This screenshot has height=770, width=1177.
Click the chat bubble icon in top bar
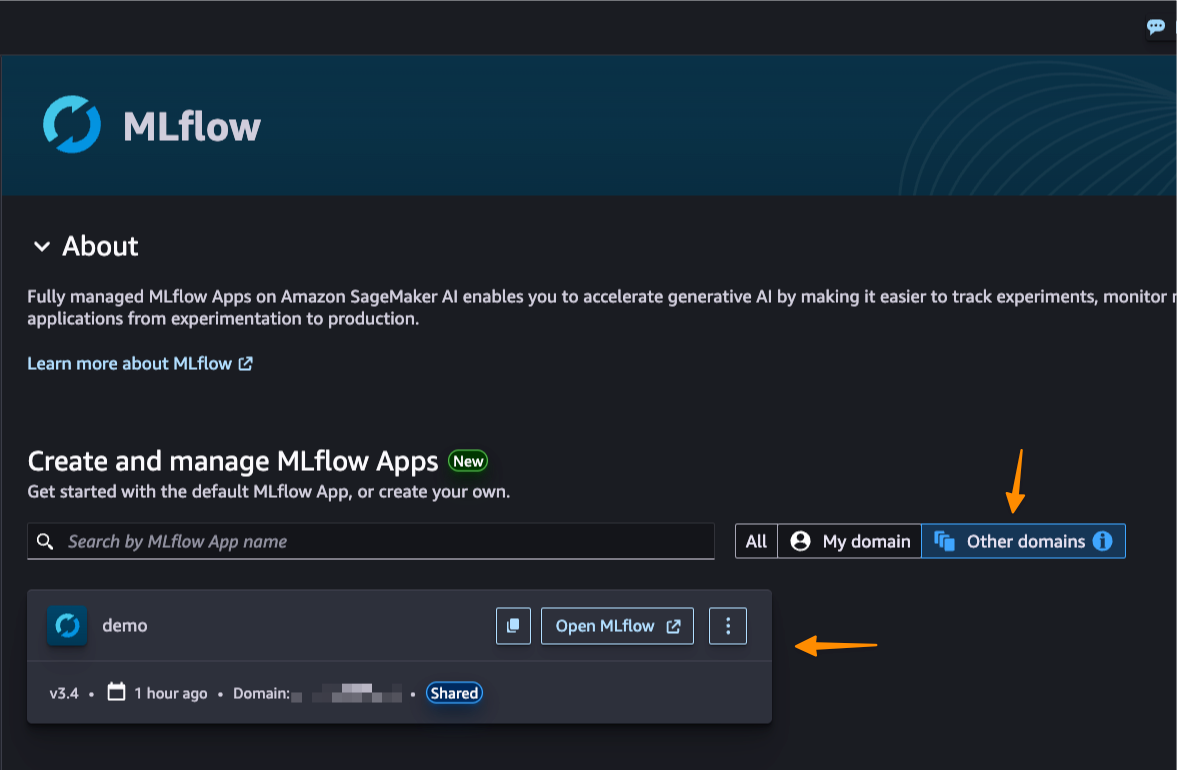[x=1156, y=27]
